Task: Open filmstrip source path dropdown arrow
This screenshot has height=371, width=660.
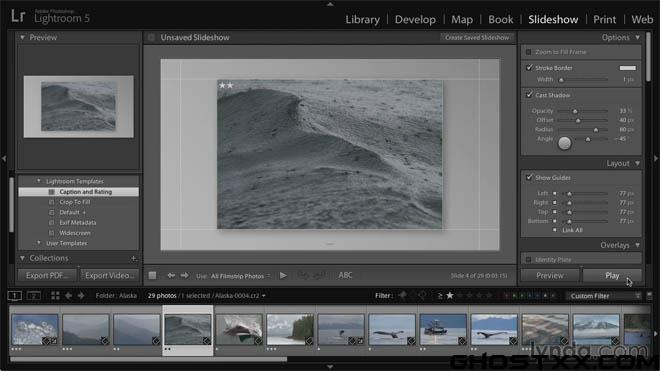Action: click(x=264, y=296)
